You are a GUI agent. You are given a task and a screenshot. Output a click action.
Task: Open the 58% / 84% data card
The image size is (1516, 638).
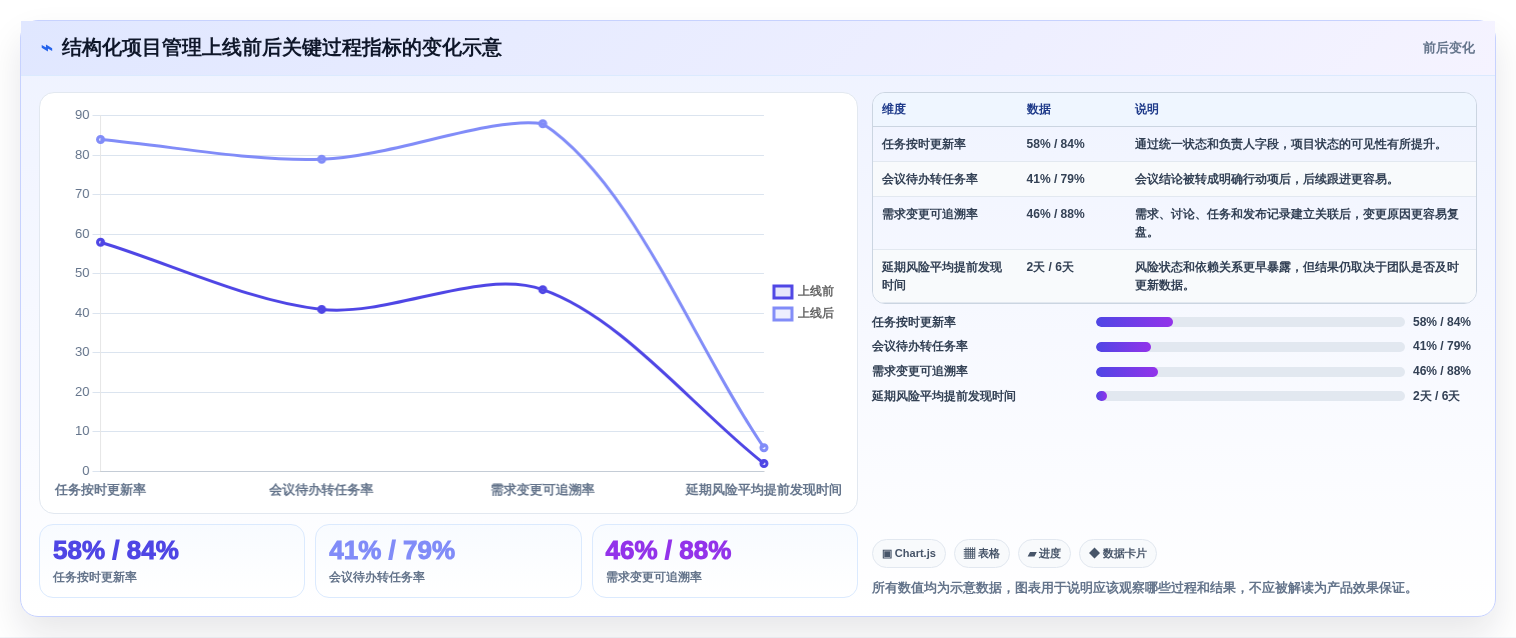[172, 561]
